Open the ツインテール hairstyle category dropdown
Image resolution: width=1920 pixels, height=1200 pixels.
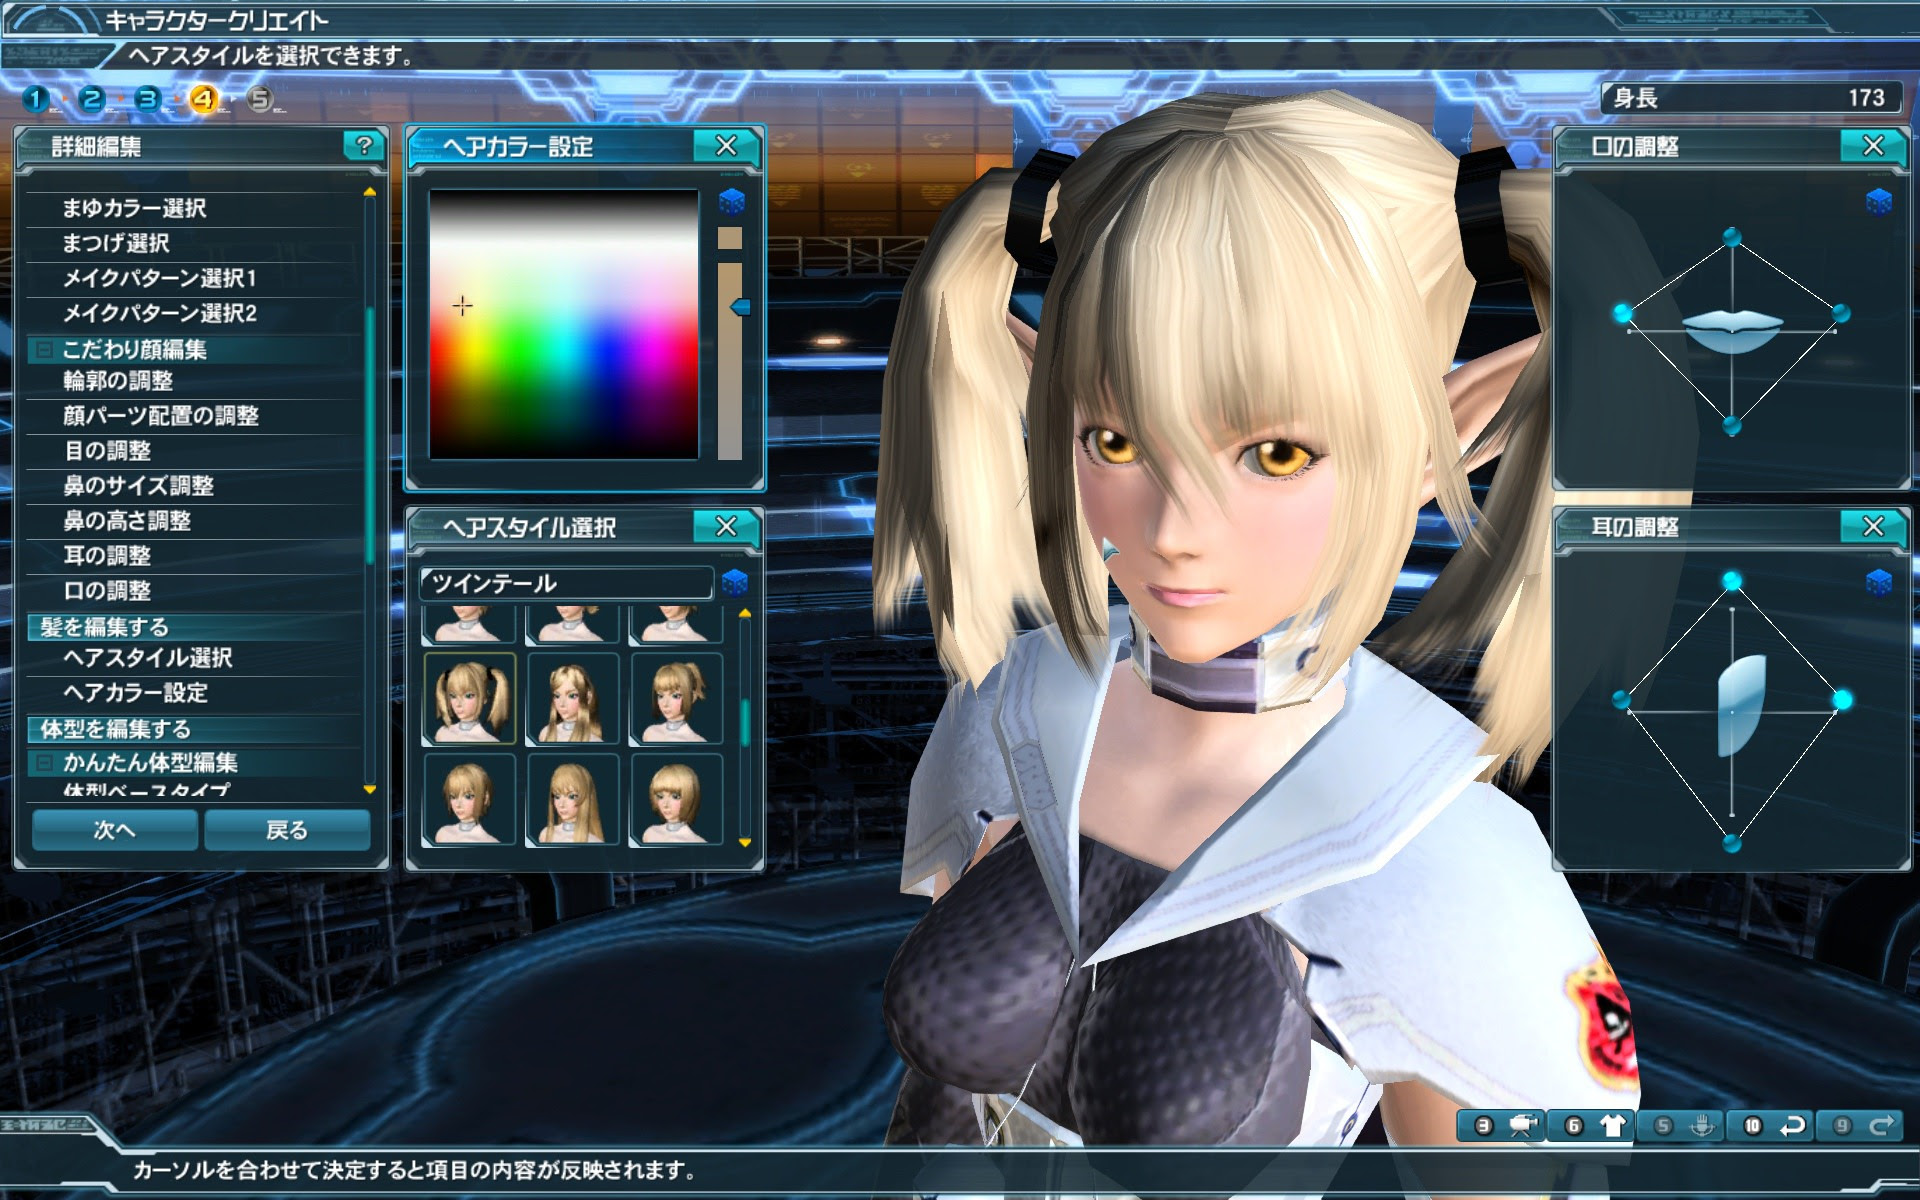coord(566,583)
